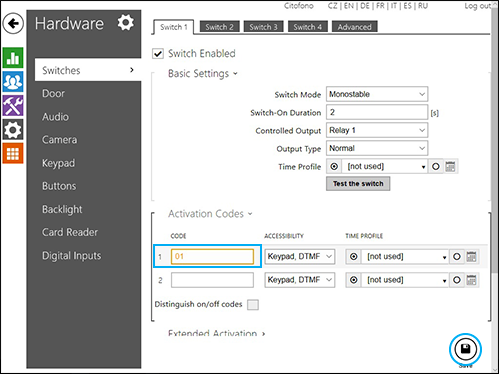The height and width of the screenshot is (374, 499).
Task: Switch language to RU
Action: coord(423,6)
